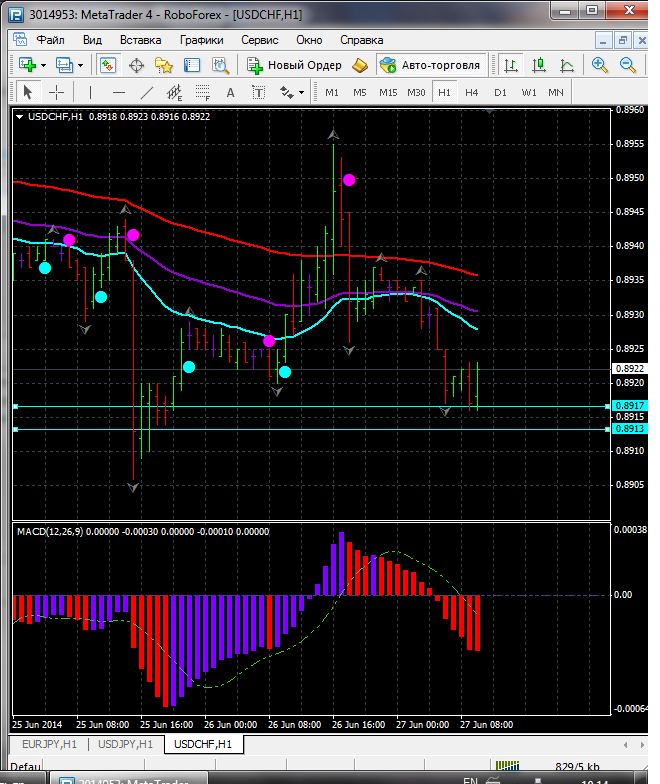
Task: Expand the Profiles dropdown arrow
Action: tap(80, 66)
